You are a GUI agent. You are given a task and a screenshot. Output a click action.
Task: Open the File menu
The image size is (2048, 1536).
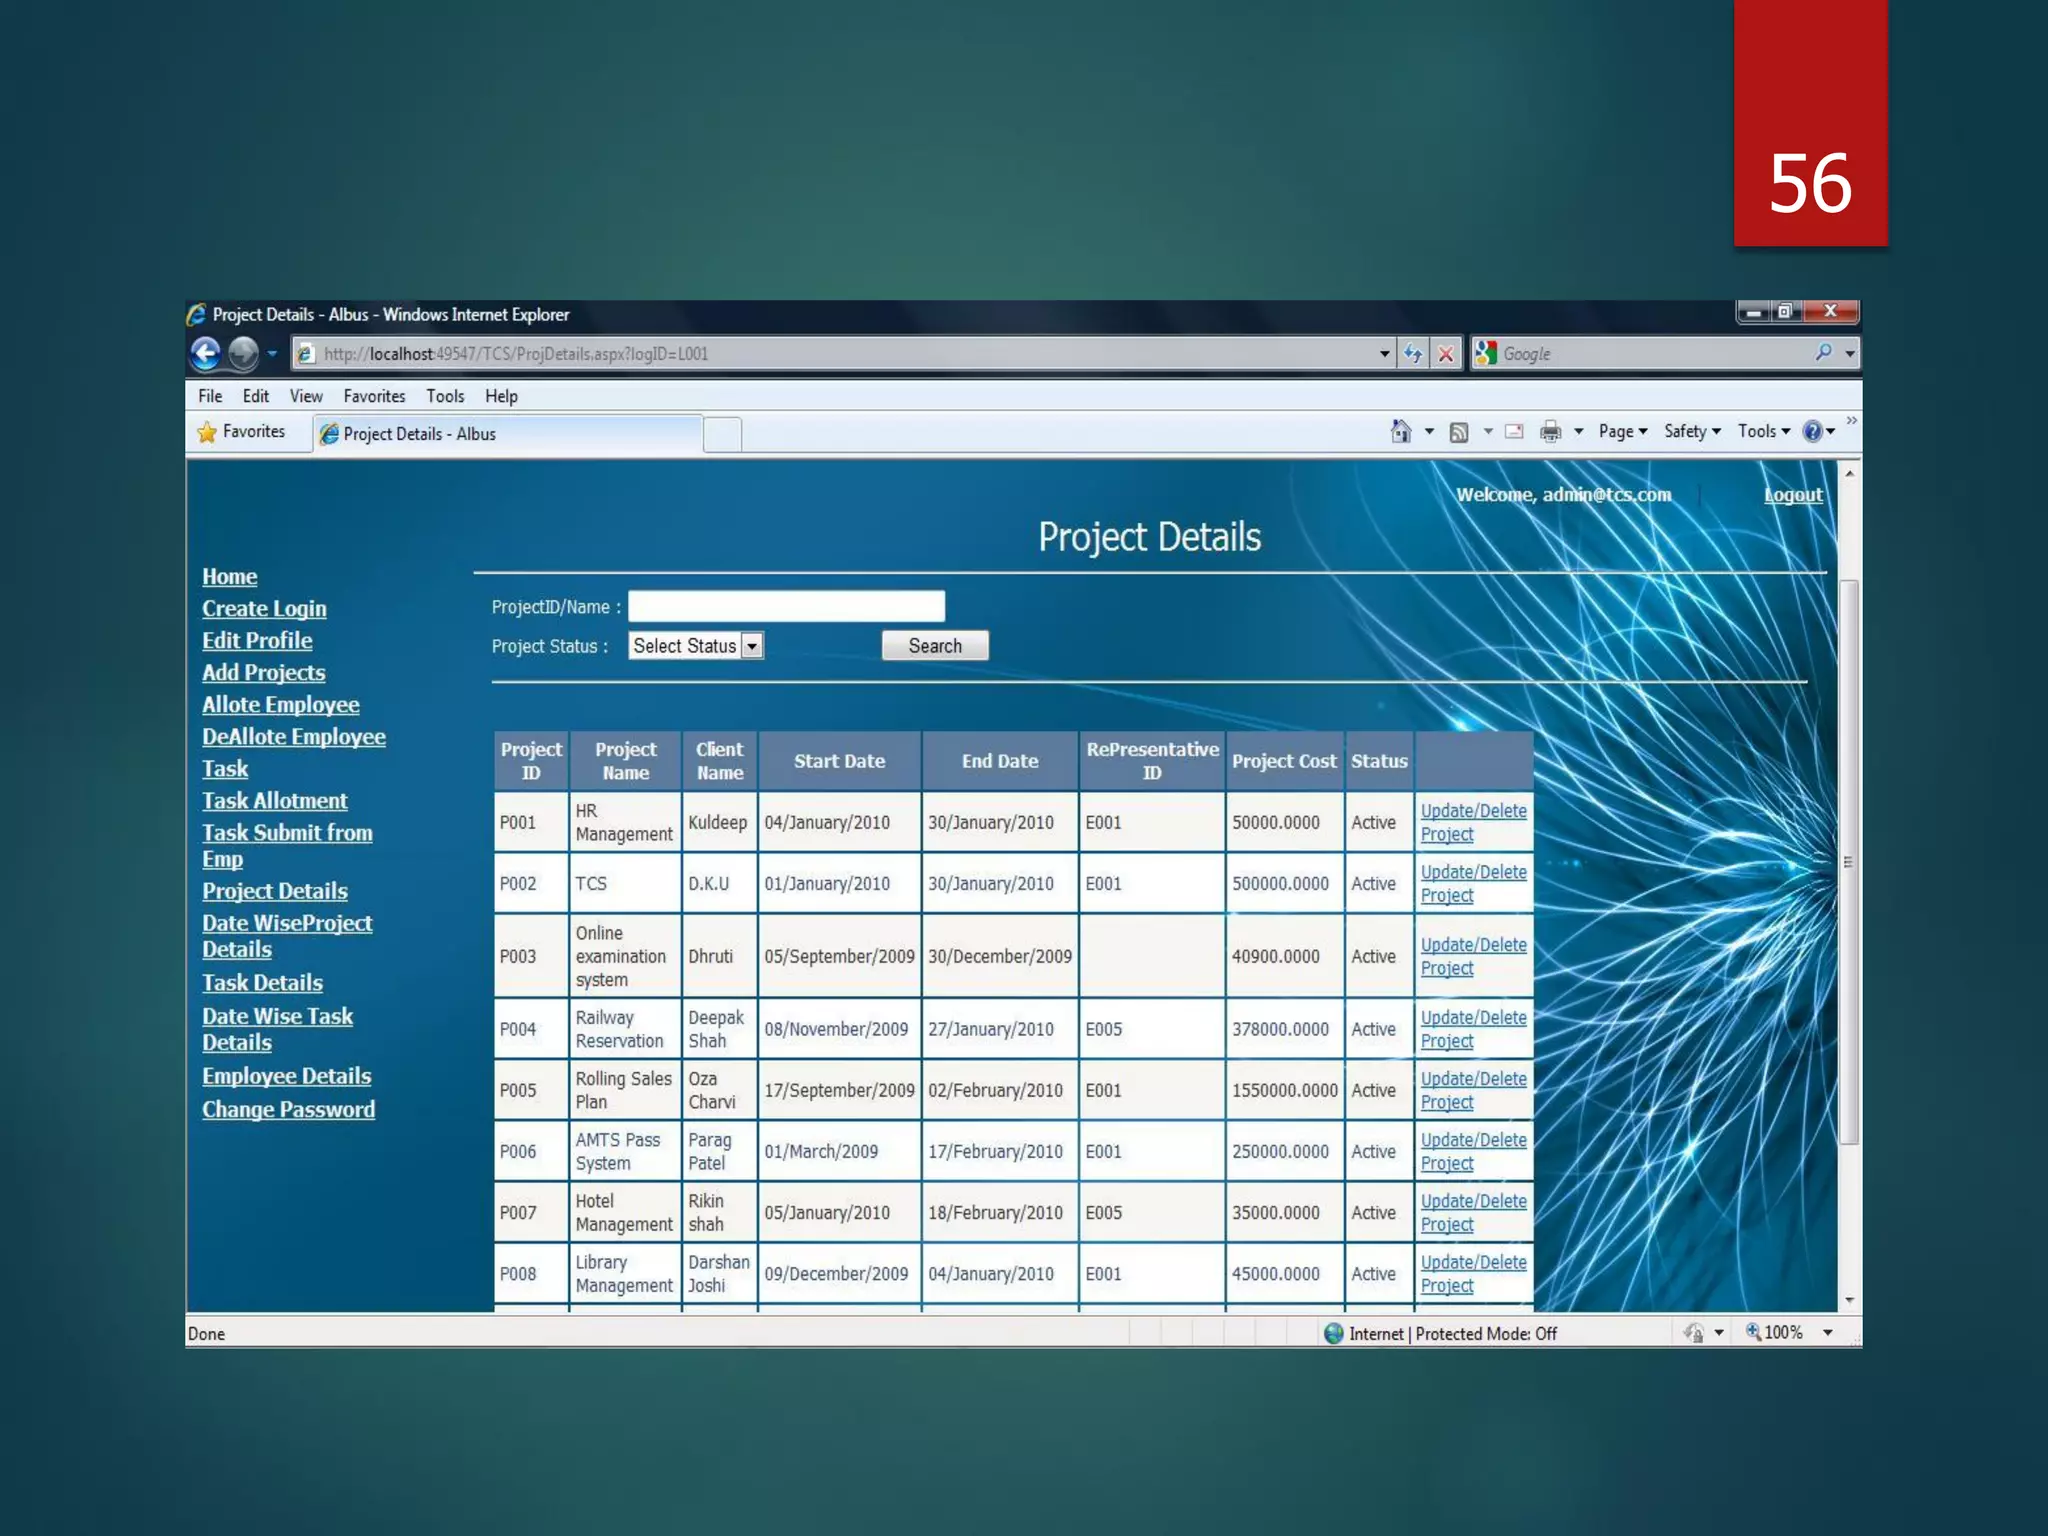210,396
